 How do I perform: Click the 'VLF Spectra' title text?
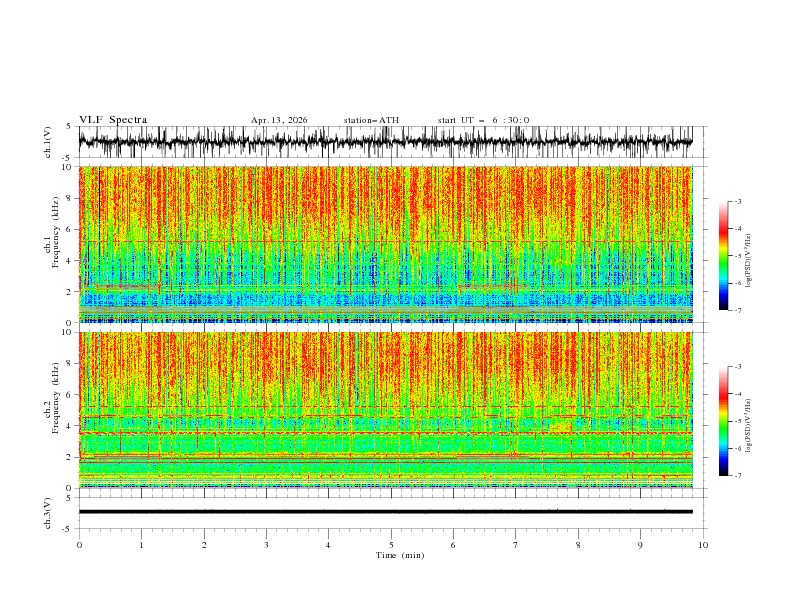click(x=113, y=120)
